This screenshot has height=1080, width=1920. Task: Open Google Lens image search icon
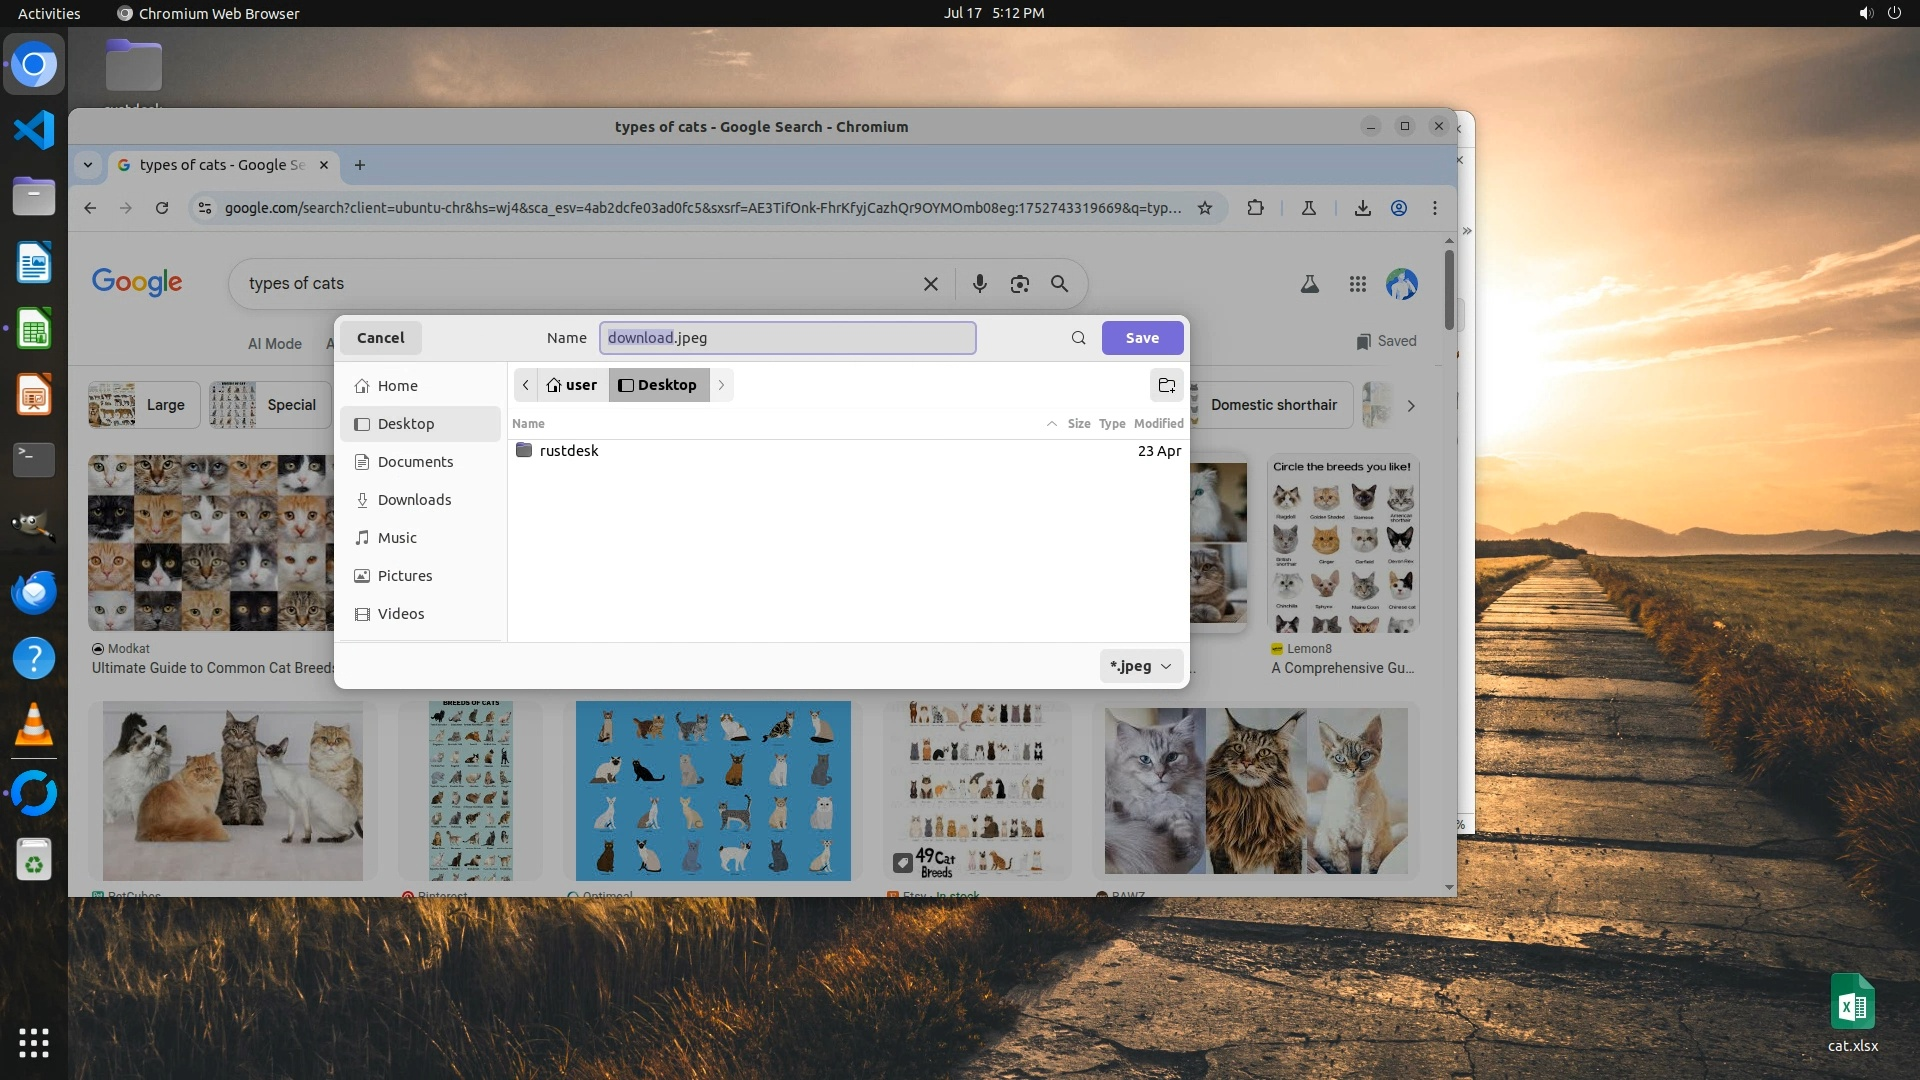pos(1019,284)
